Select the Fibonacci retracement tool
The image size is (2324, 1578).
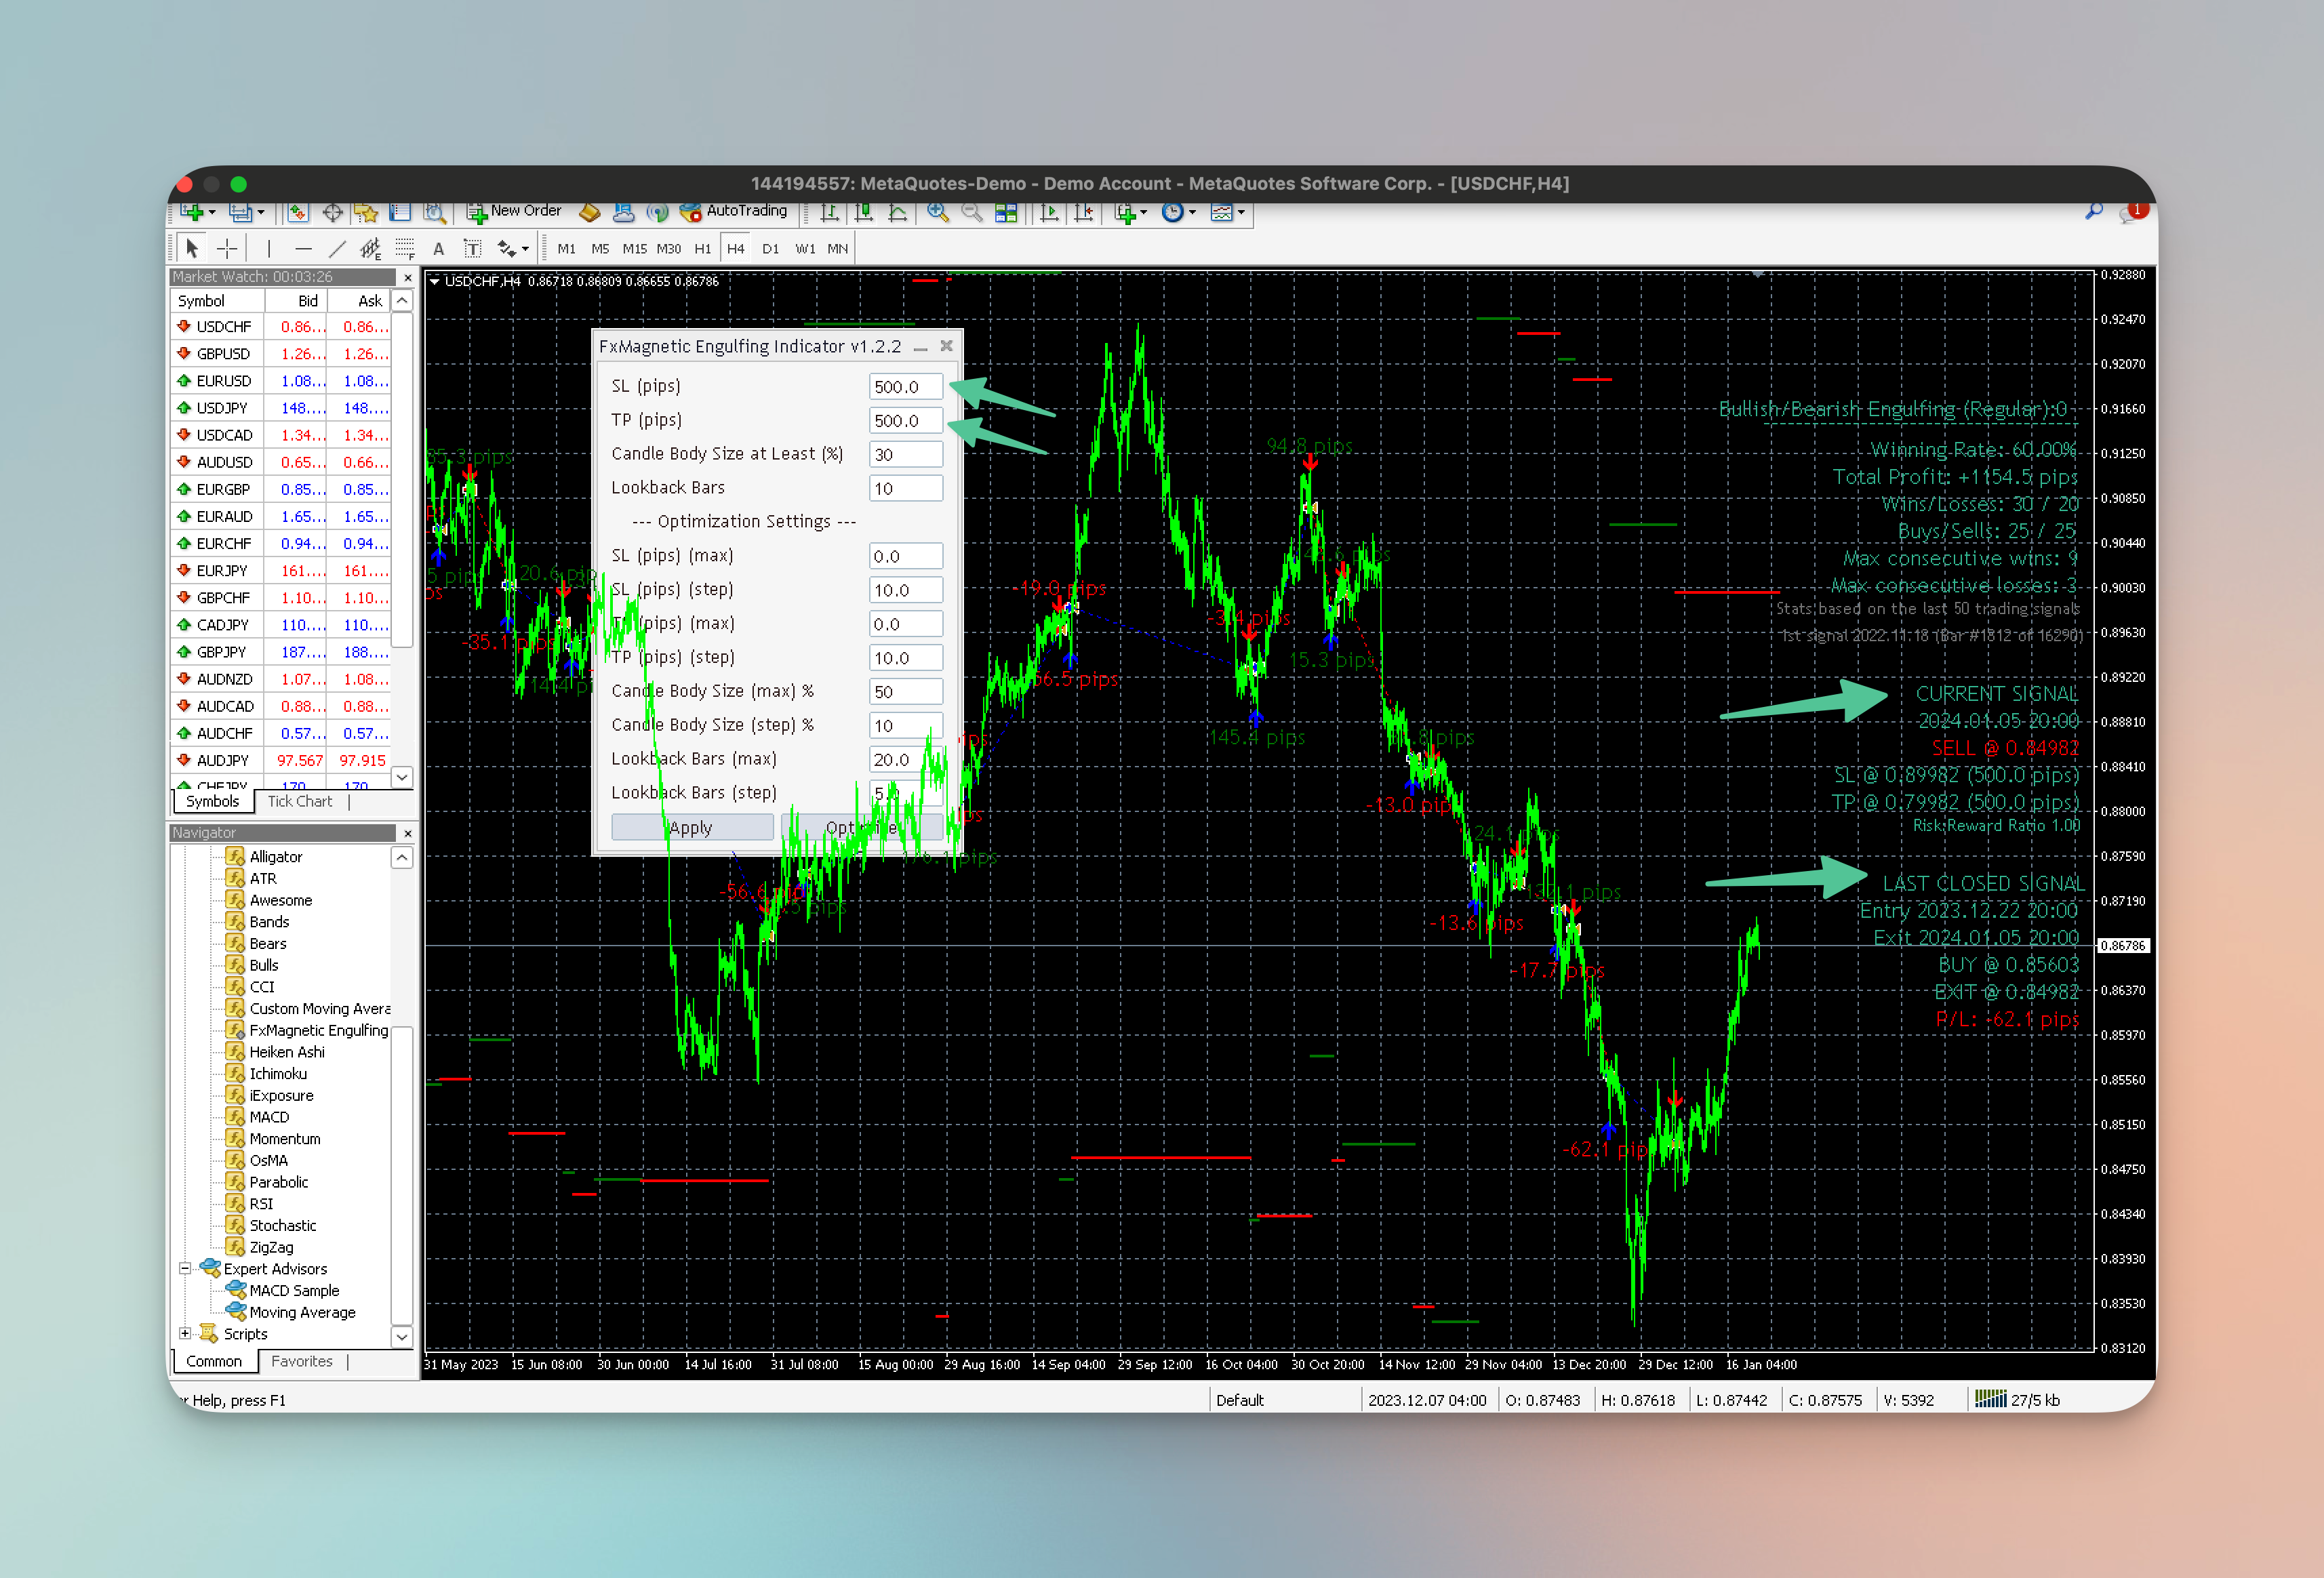pyautogui.click(x=404, y=249)
